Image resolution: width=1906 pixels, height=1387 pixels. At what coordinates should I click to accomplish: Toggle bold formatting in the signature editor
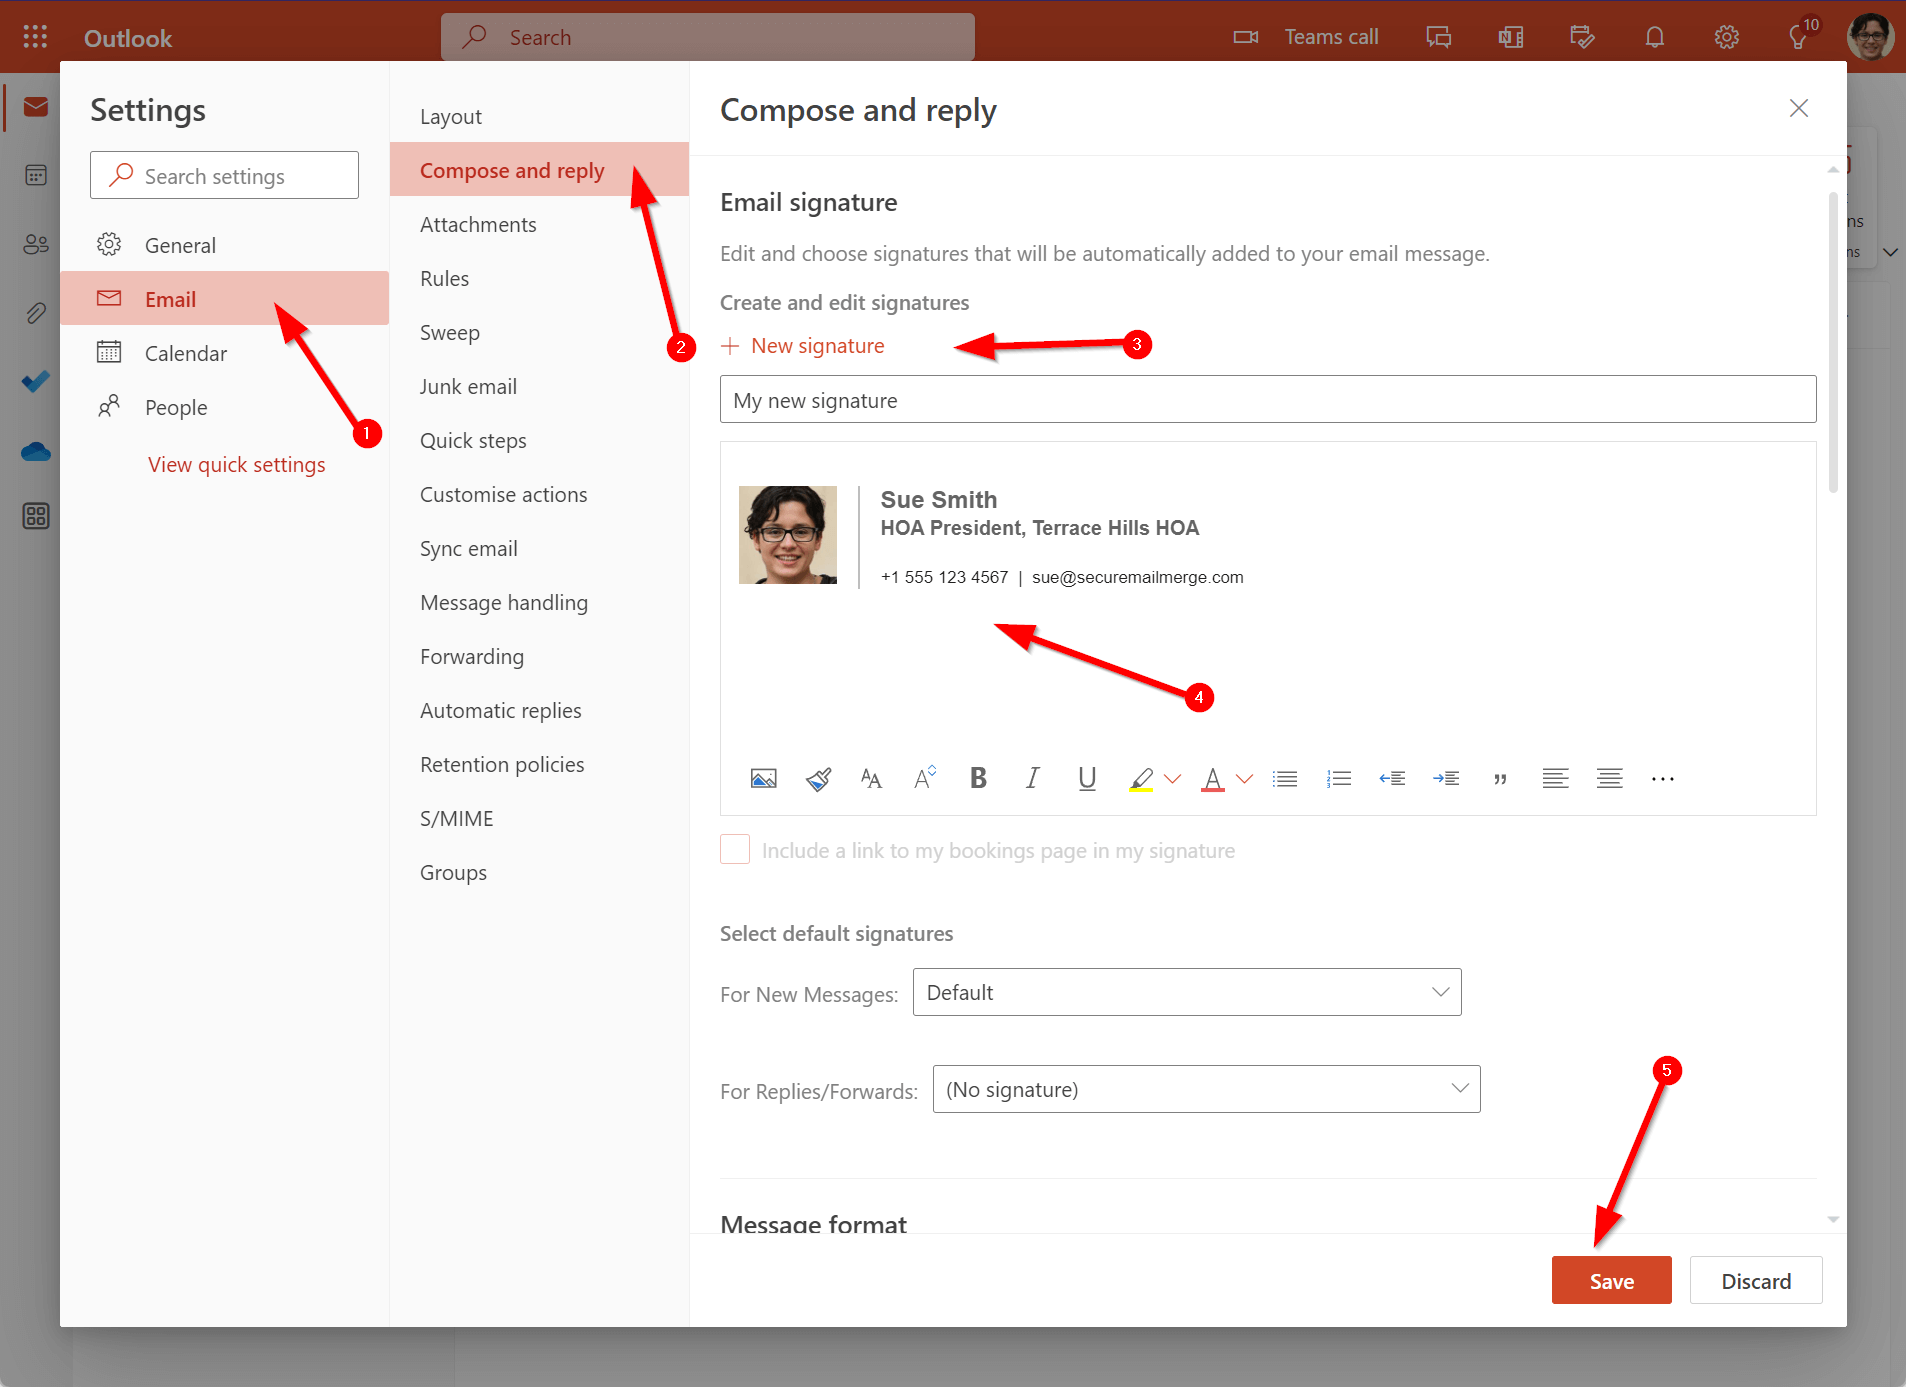[978, 778]
